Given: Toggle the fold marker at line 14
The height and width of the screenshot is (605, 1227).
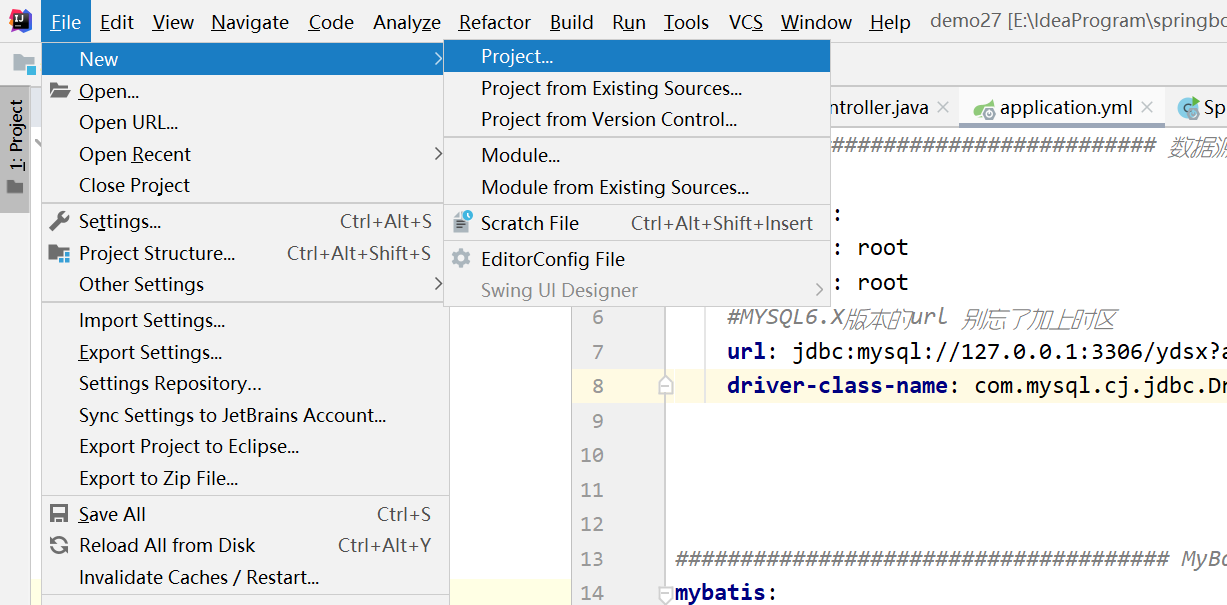Looking at the screenshot, I should (666, 595).
